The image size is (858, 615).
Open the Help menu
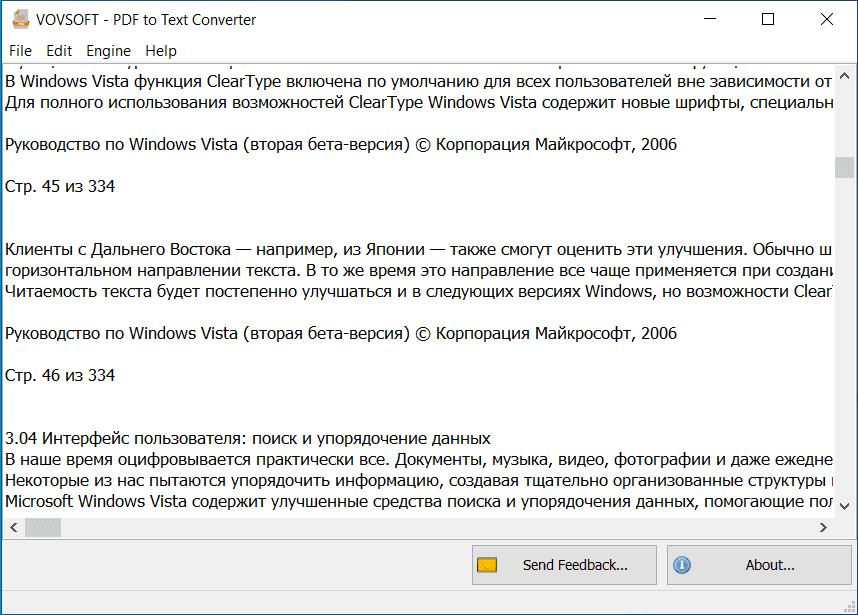(x=160, y=50)
